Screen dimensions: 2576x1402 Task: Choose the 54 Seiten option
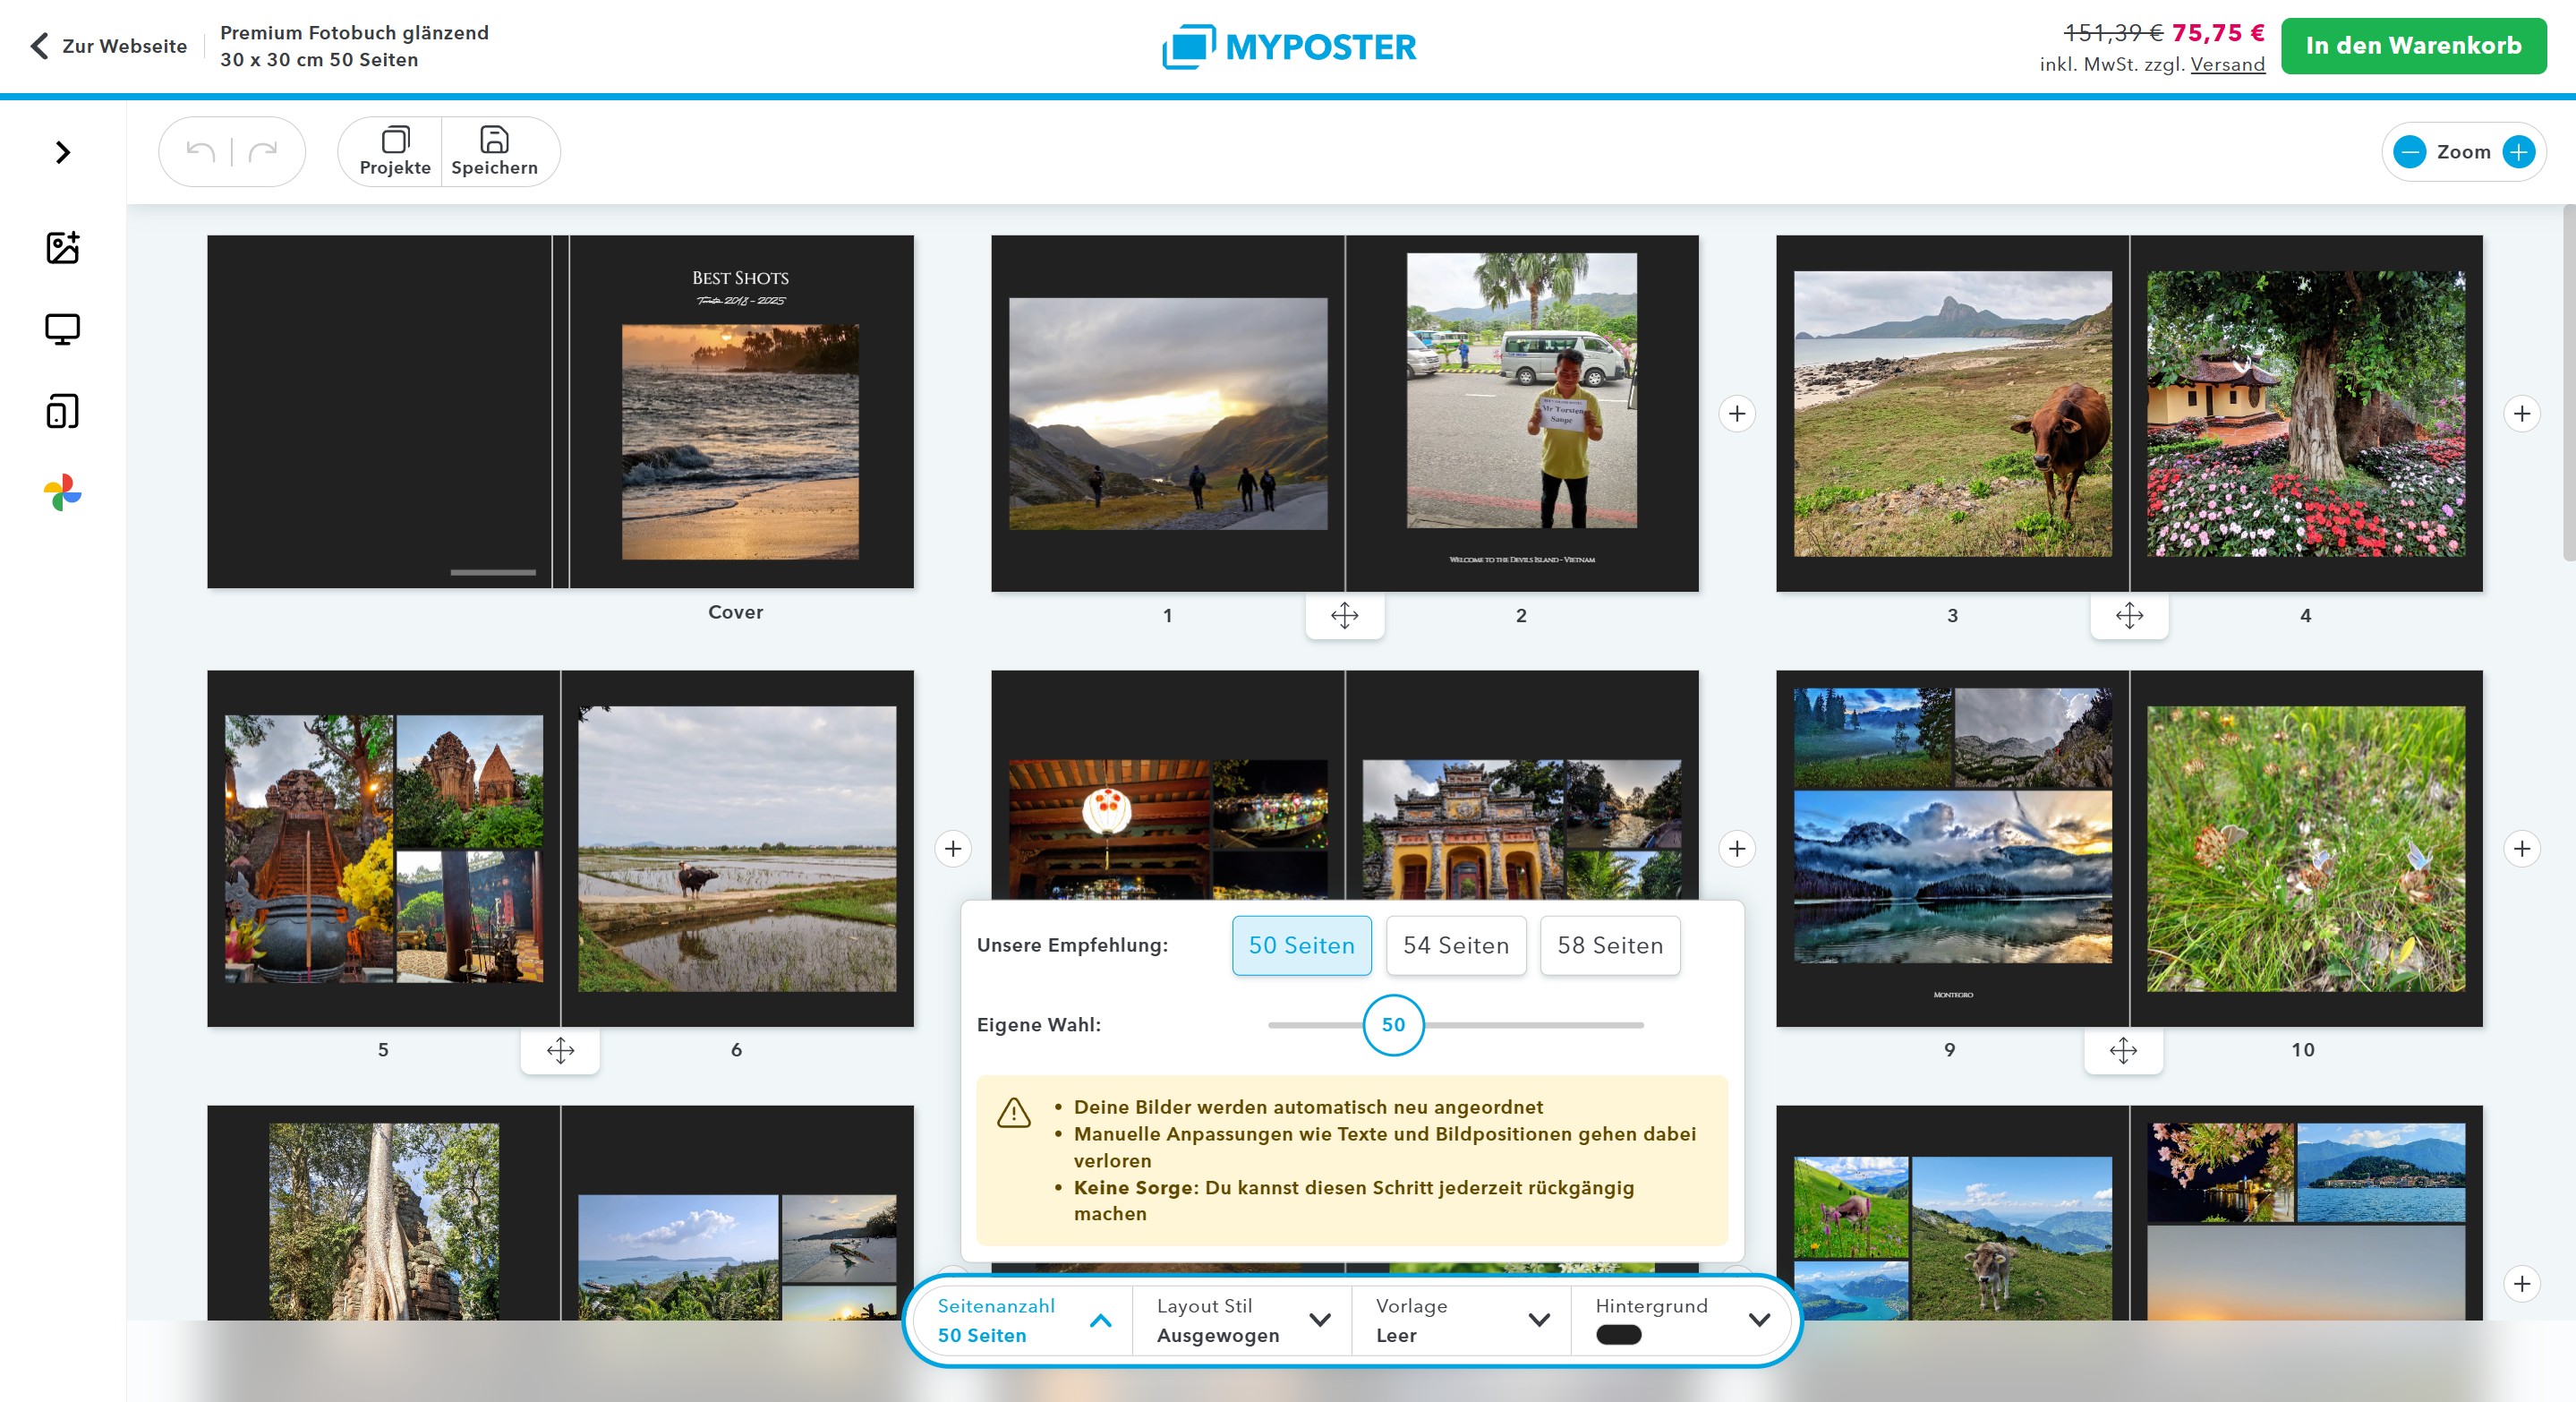1455,945
